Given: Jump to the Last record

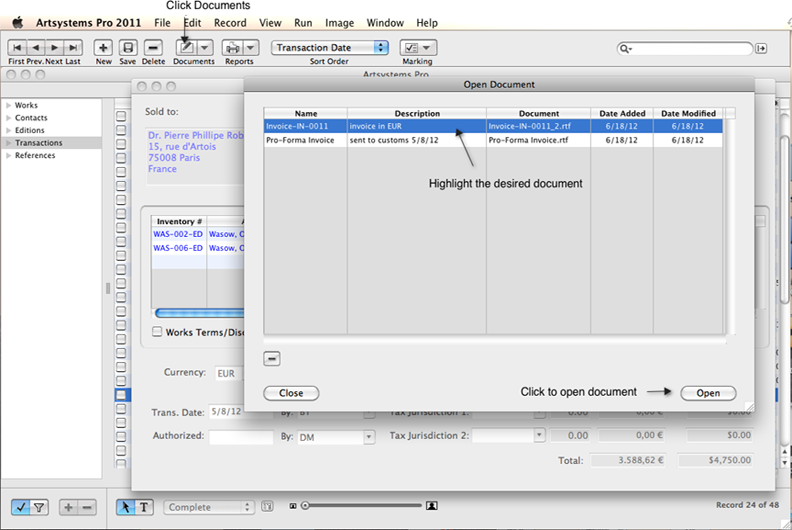Looking at the screenshot, I should (x=73, y=48).
